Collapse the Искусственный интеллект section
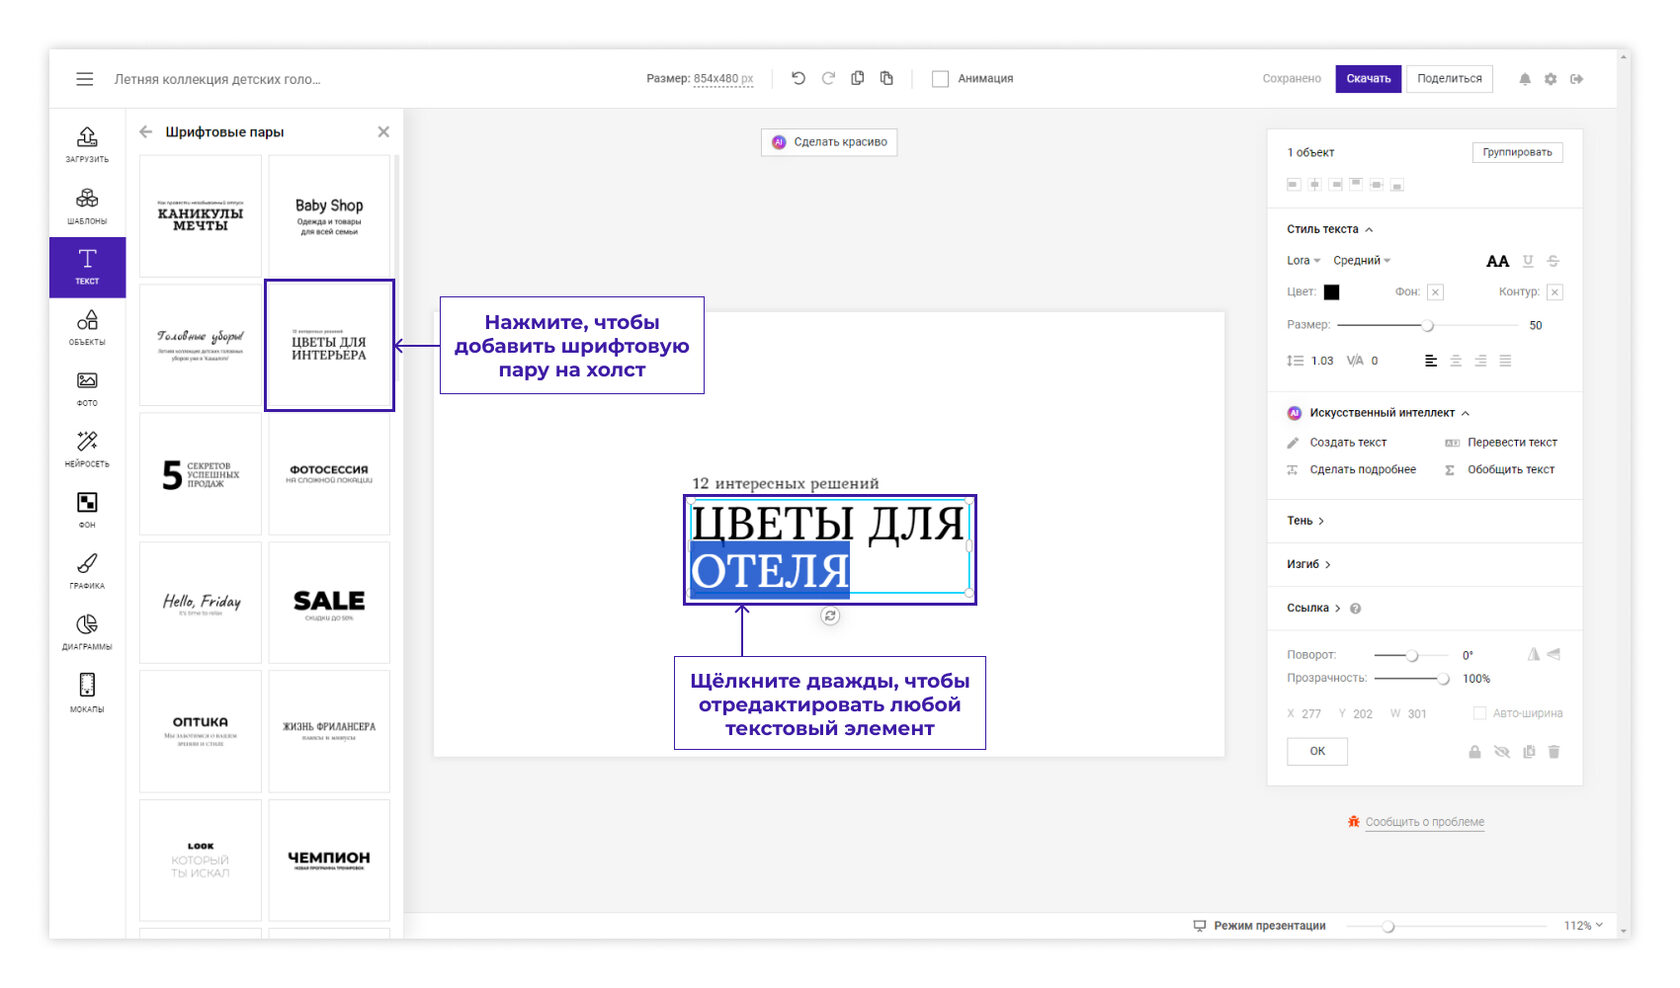The height and width of the screenshot is (988, 1680). [1378, 413]
